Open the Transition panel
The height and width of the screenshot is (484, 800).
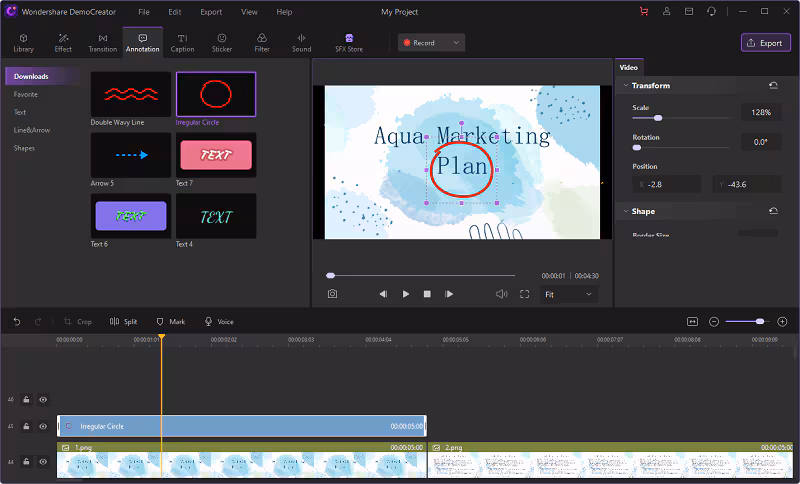click(x=103, y=43)
